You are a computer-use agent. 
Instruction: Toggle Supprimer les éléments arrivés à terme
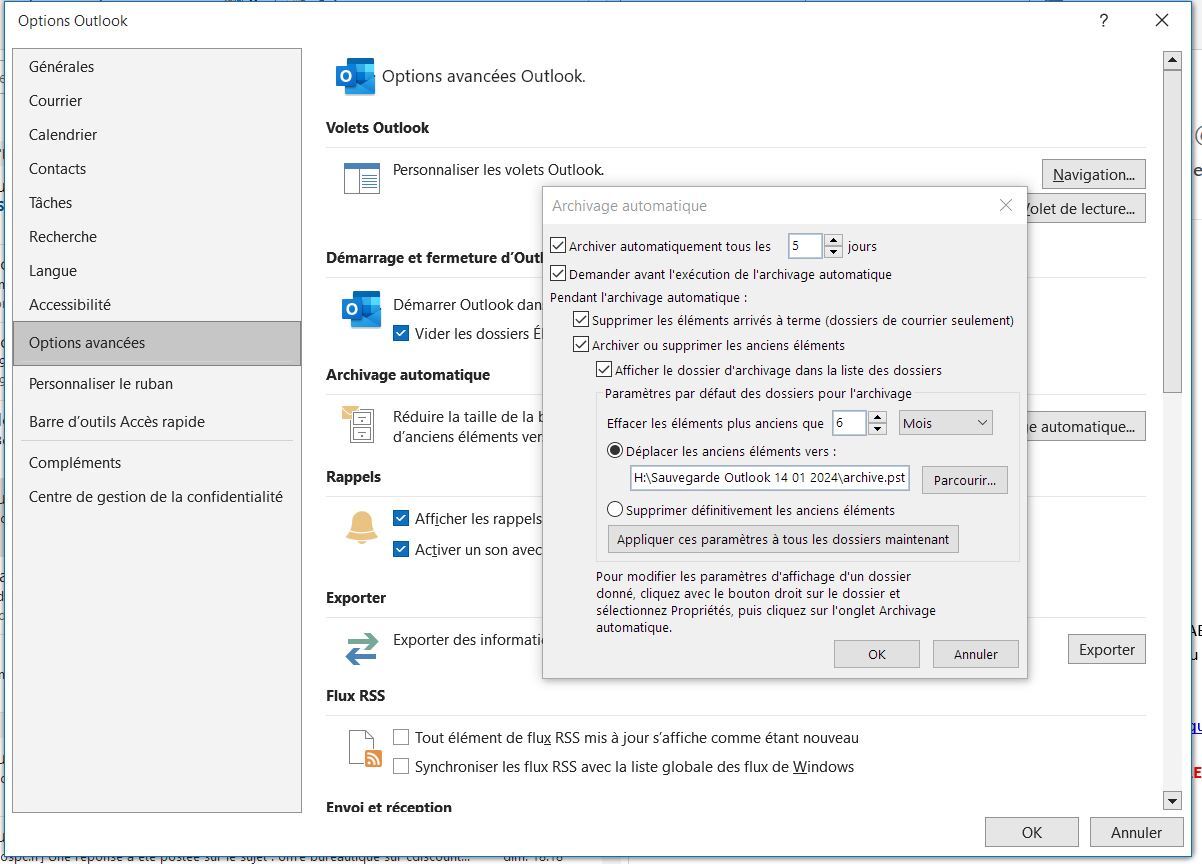581,320
